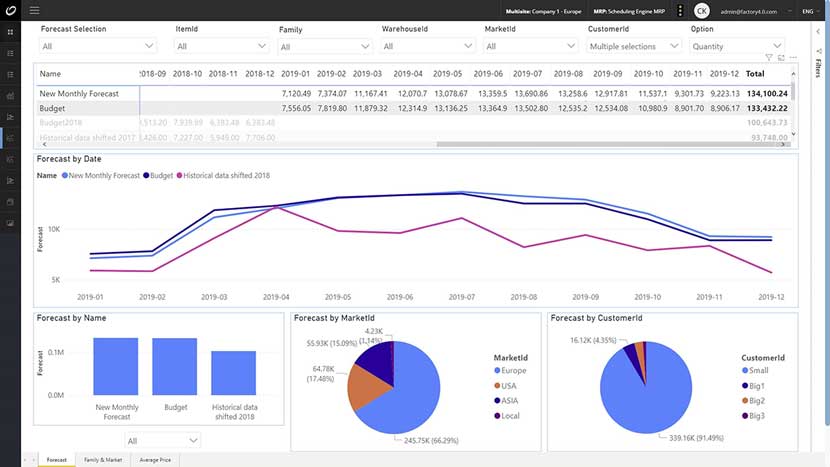This screenshot has width=830, height=467.
Task: Click the Big2 customer legend item
Action: [x=753, y=400]
